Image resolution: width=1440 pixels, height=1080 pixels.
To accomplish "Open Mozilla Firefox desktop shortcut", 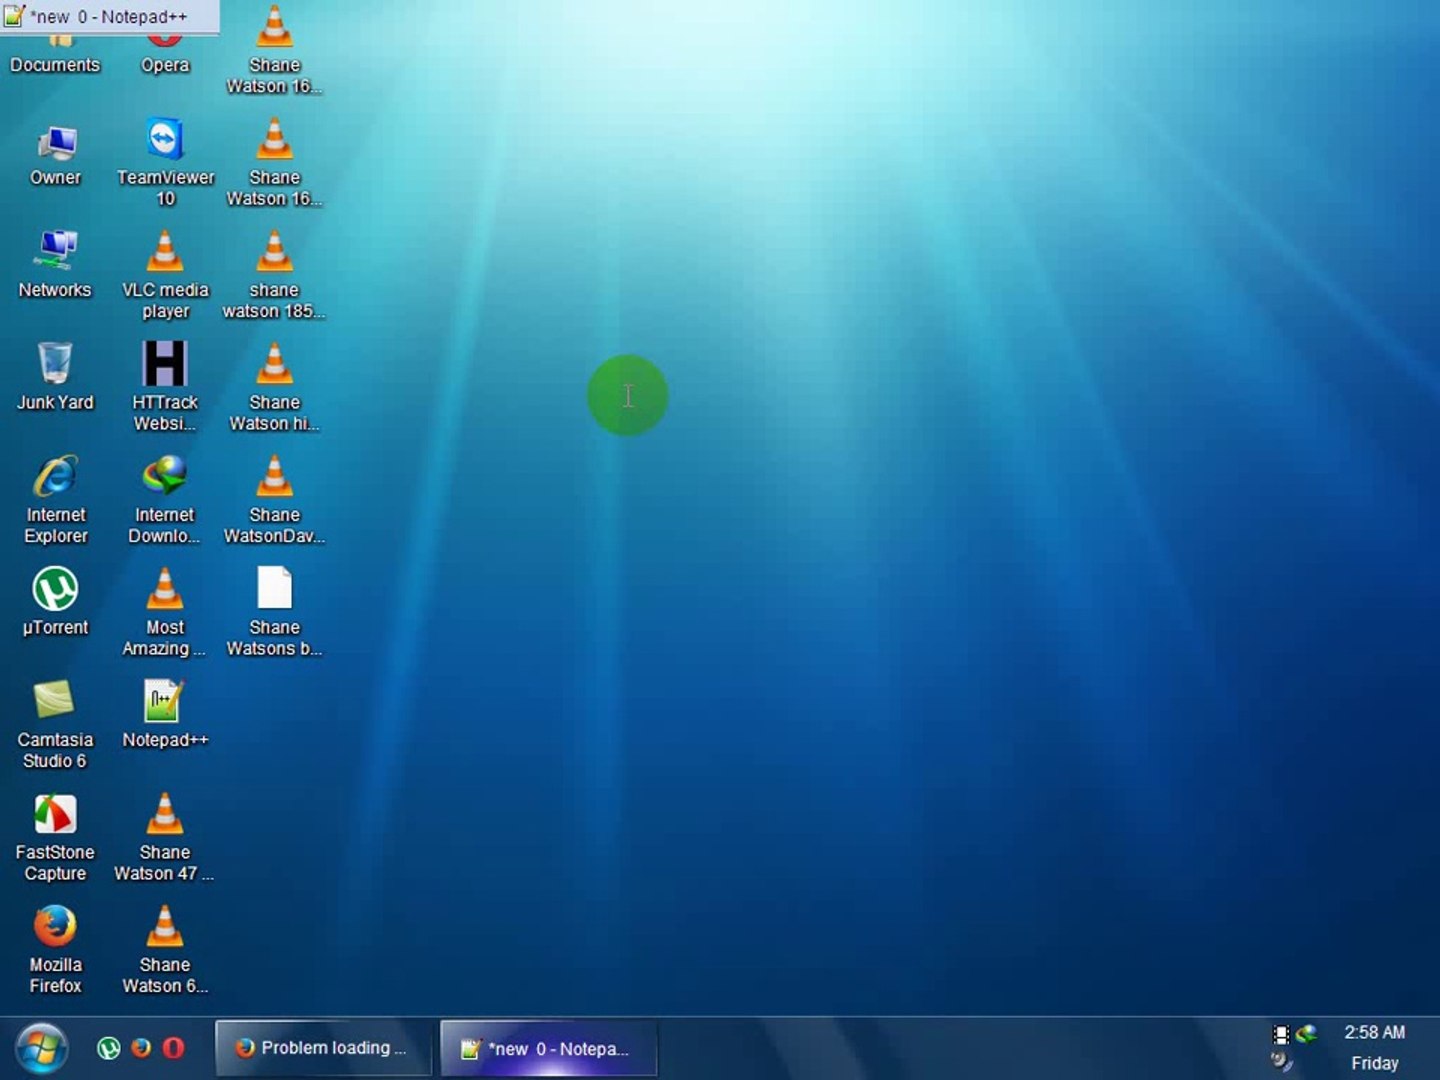I will [x=56, y=949].
